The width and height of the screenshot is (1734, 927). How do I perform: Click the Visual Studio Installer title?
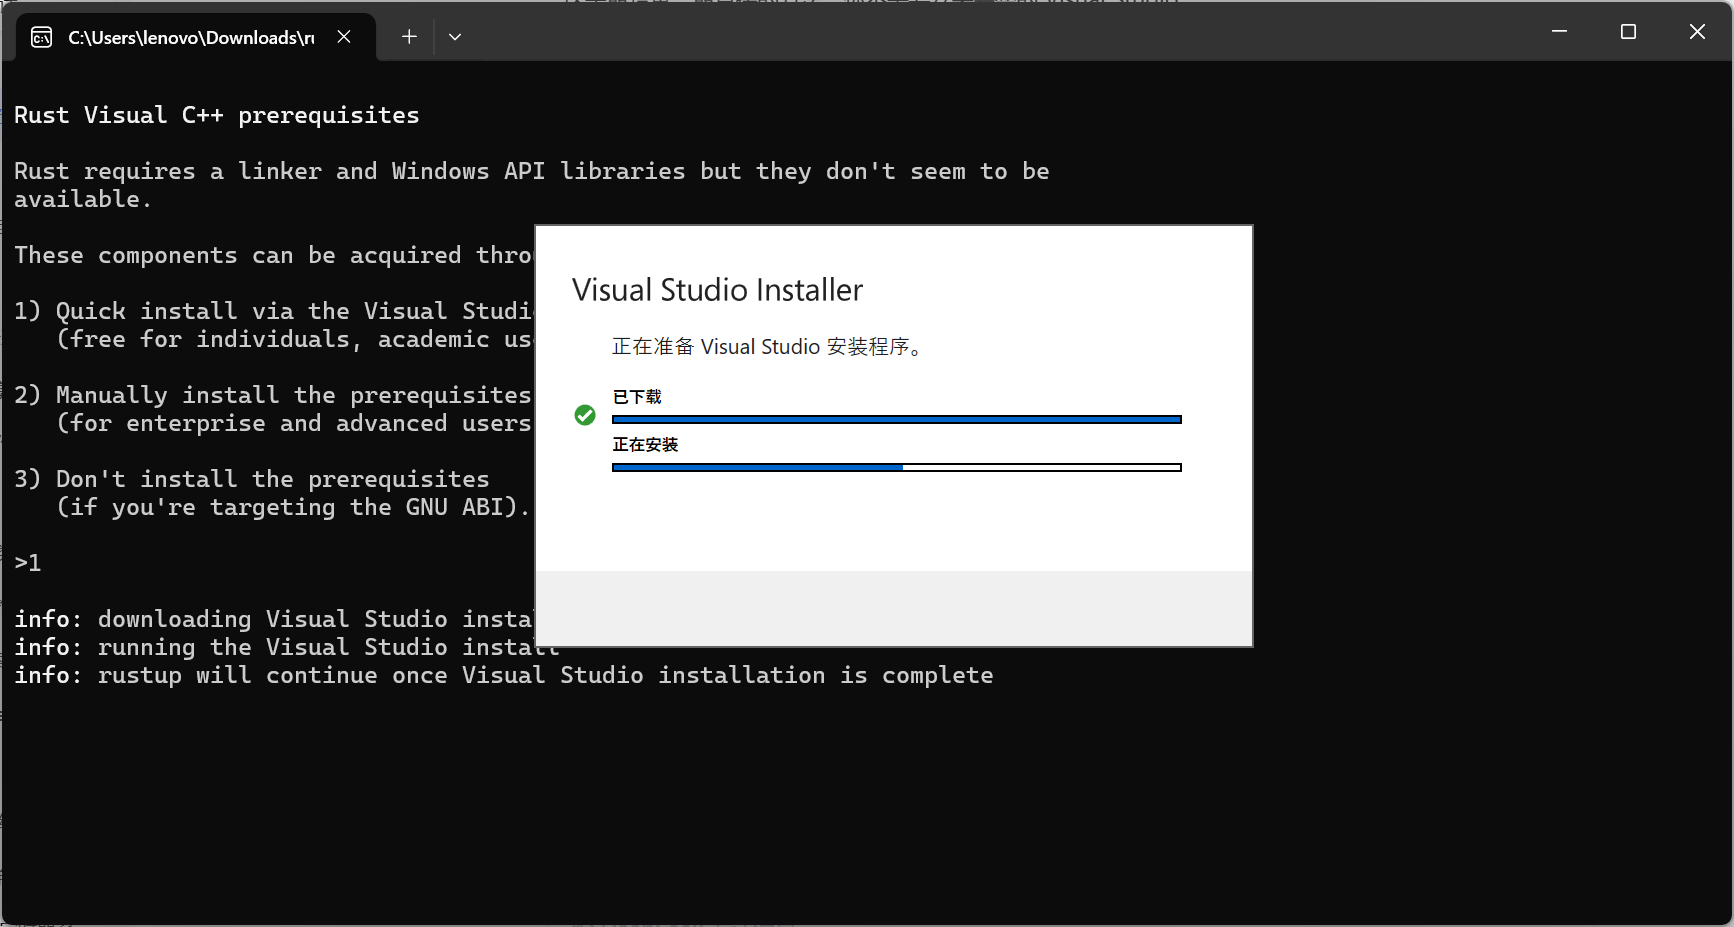pos(717,290)
